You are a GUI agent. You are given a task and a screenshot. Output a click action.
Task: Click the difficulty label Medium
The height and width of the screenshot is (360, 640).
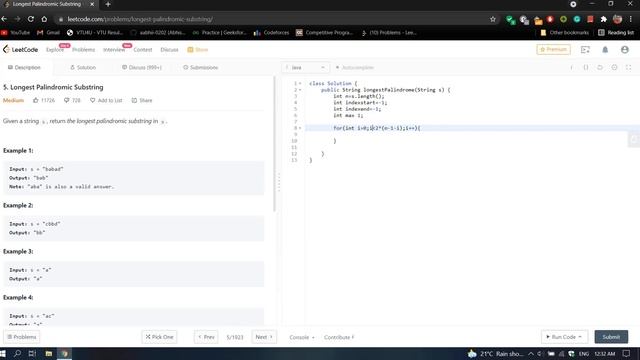click(x=13, y=100)
